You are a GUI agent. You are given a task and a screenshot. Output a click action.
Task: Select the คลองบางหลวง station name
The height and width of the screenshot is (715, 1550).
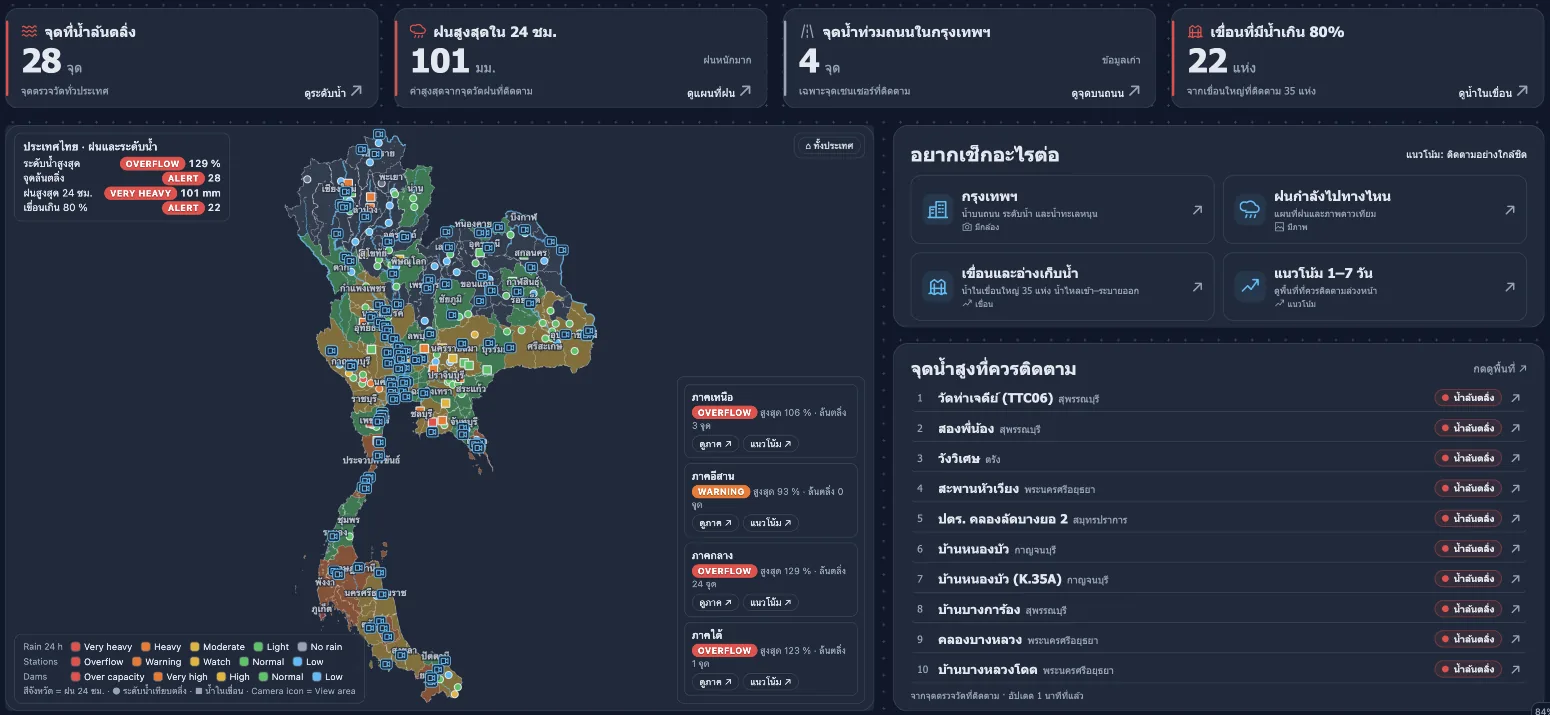(x=979, y=638)
